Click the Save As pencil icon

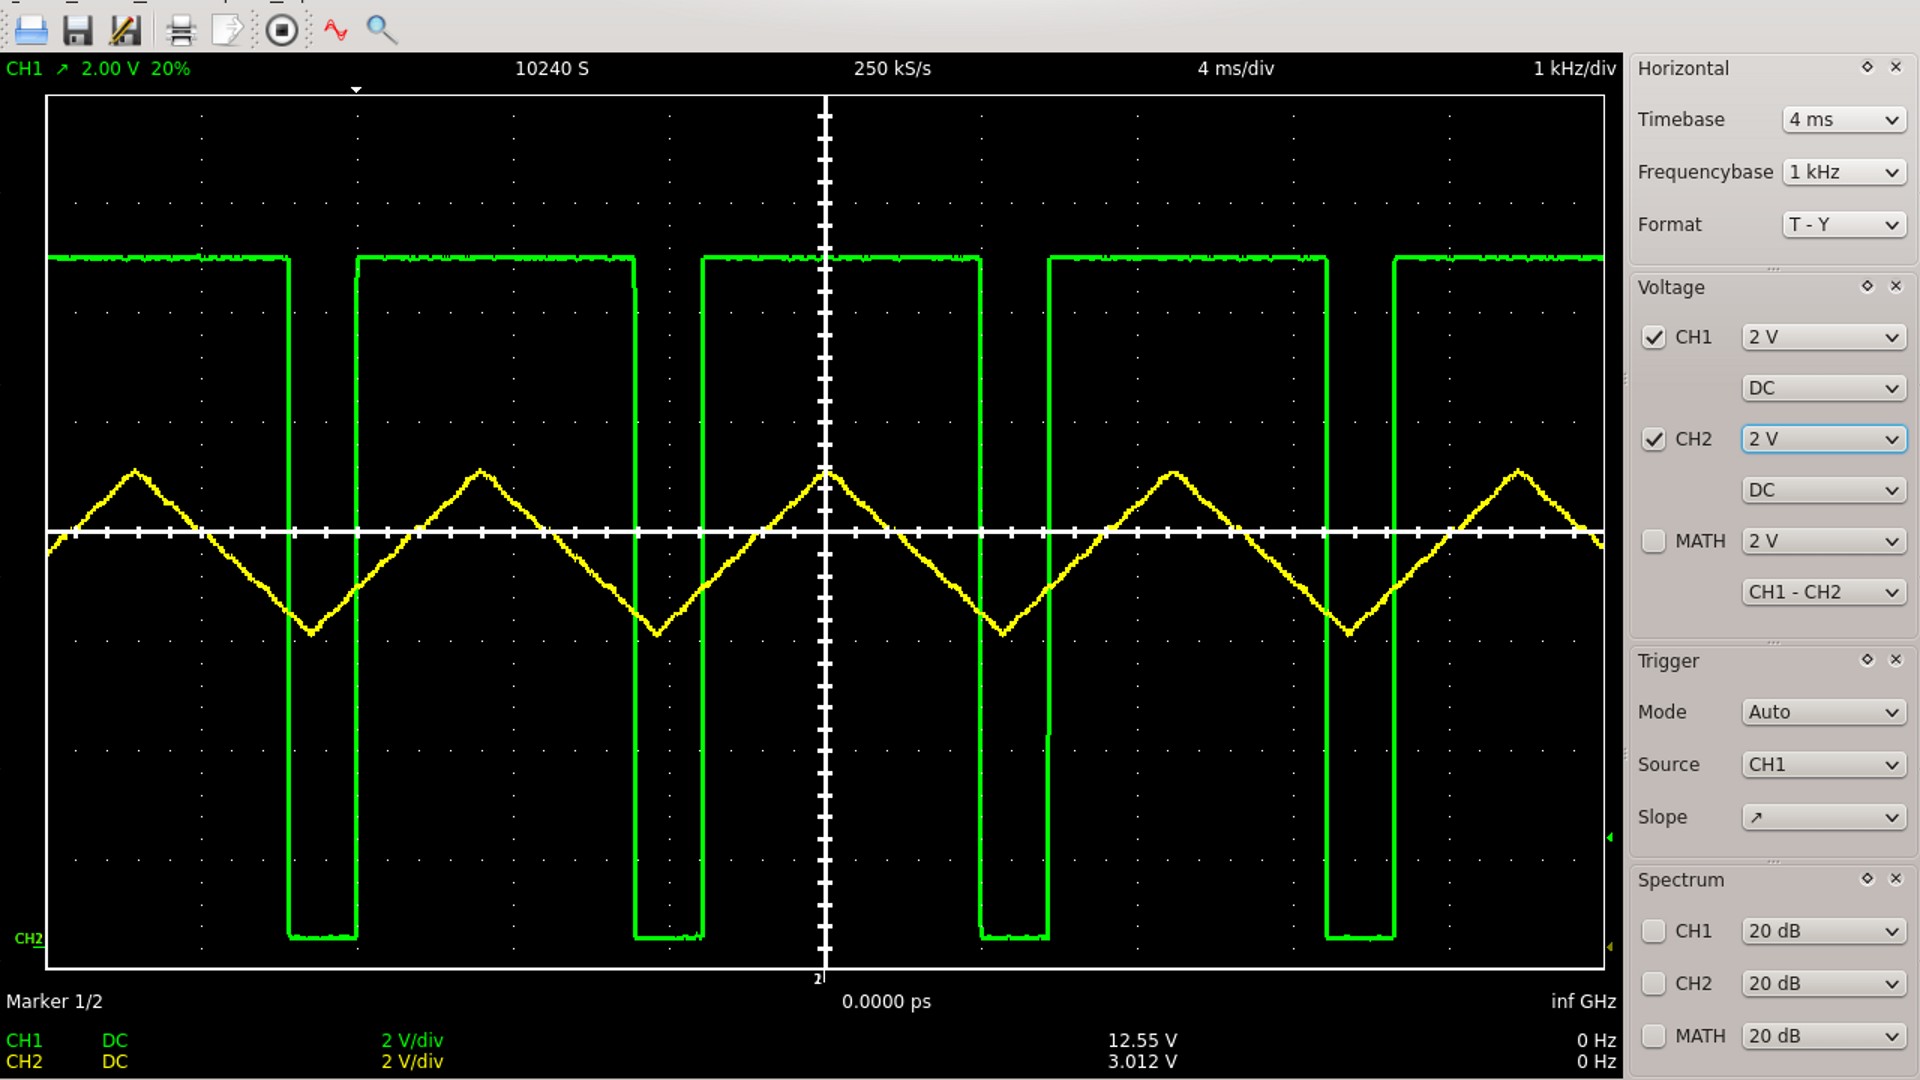126,30
